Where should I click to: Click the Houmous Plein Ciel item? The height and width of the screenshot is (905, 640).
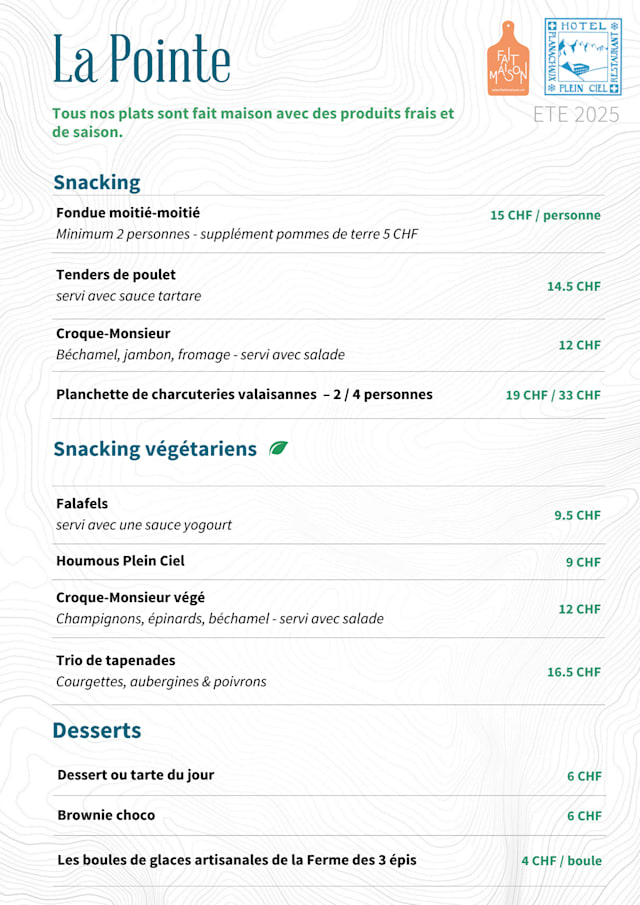click(120, 561)
